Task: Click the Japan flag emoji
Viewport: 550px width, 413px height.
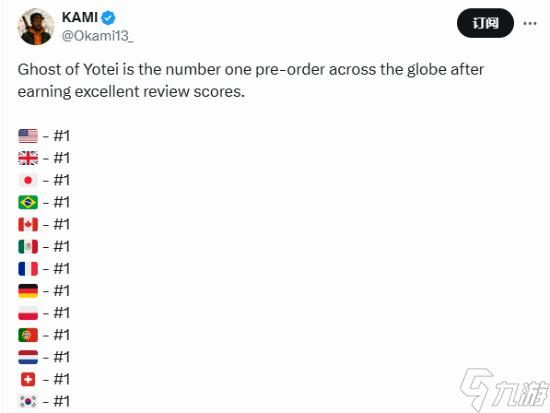Action: pyautogui.click(x=28, y=180)
